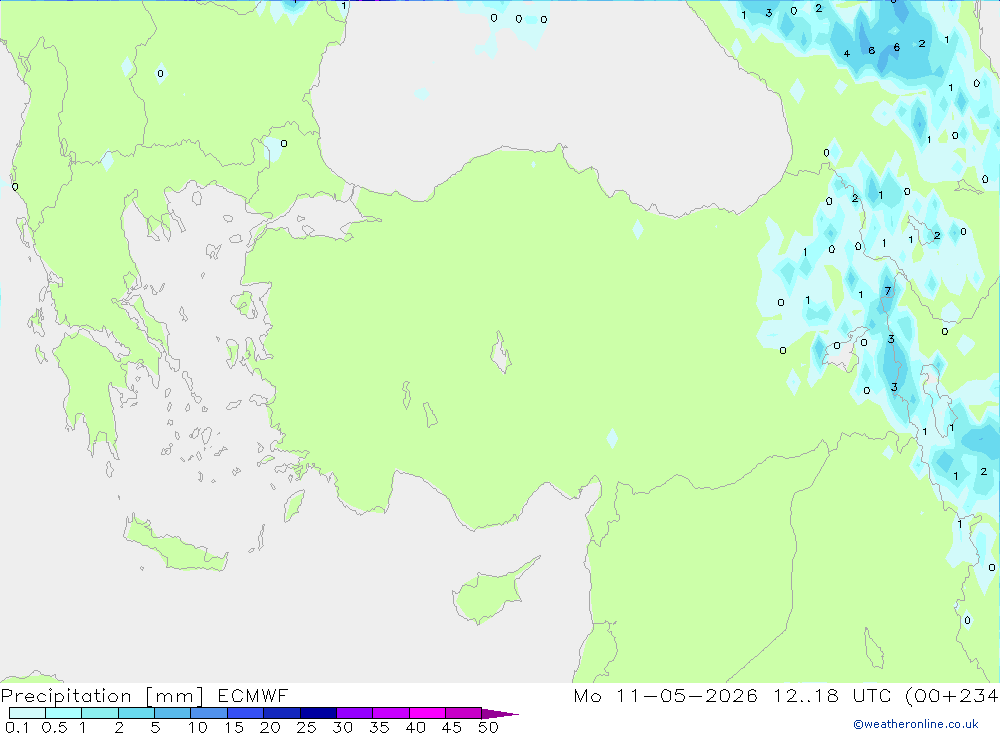Click the 'Mo 11-05-2026' date text
The width and height of the screenshot is (1000, 733).
tap(666, 696)
